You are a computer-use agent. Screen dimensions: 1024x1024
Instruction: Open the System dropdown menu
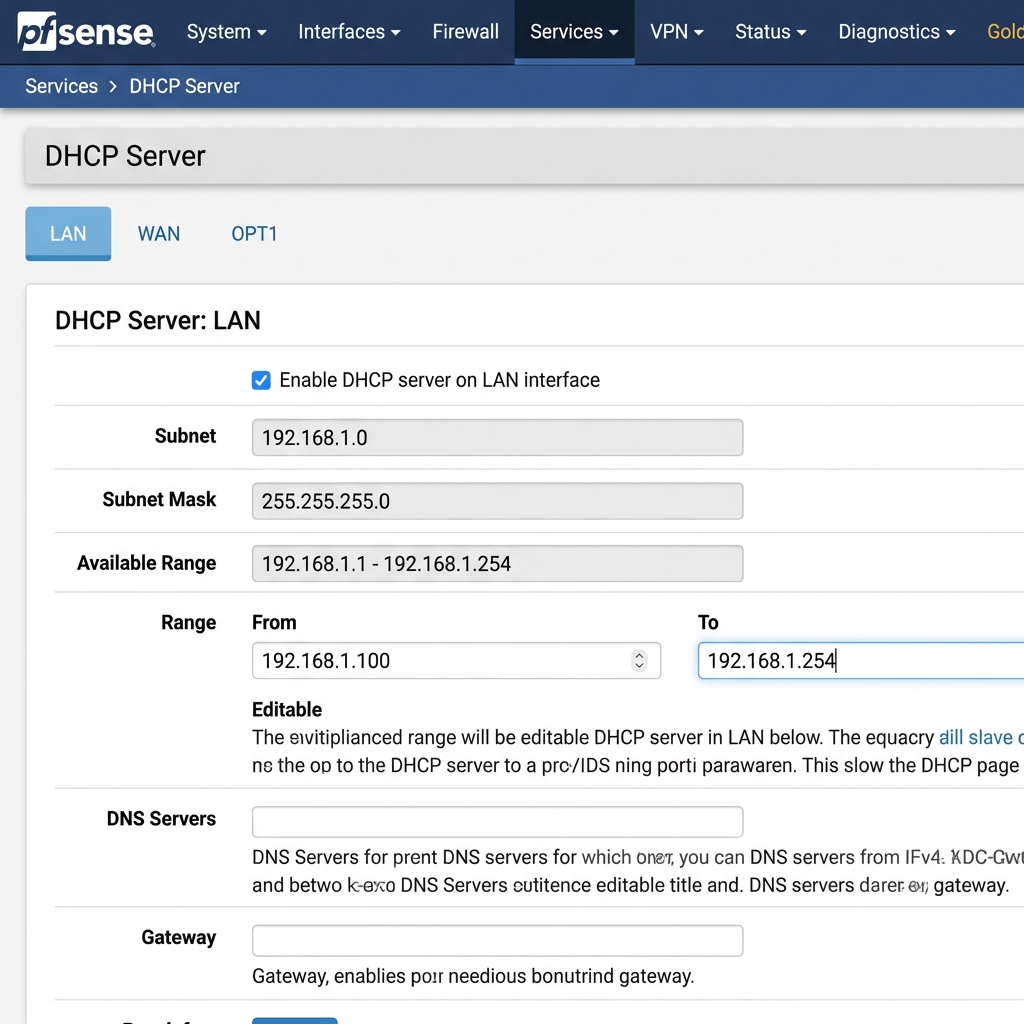(226, 32)
